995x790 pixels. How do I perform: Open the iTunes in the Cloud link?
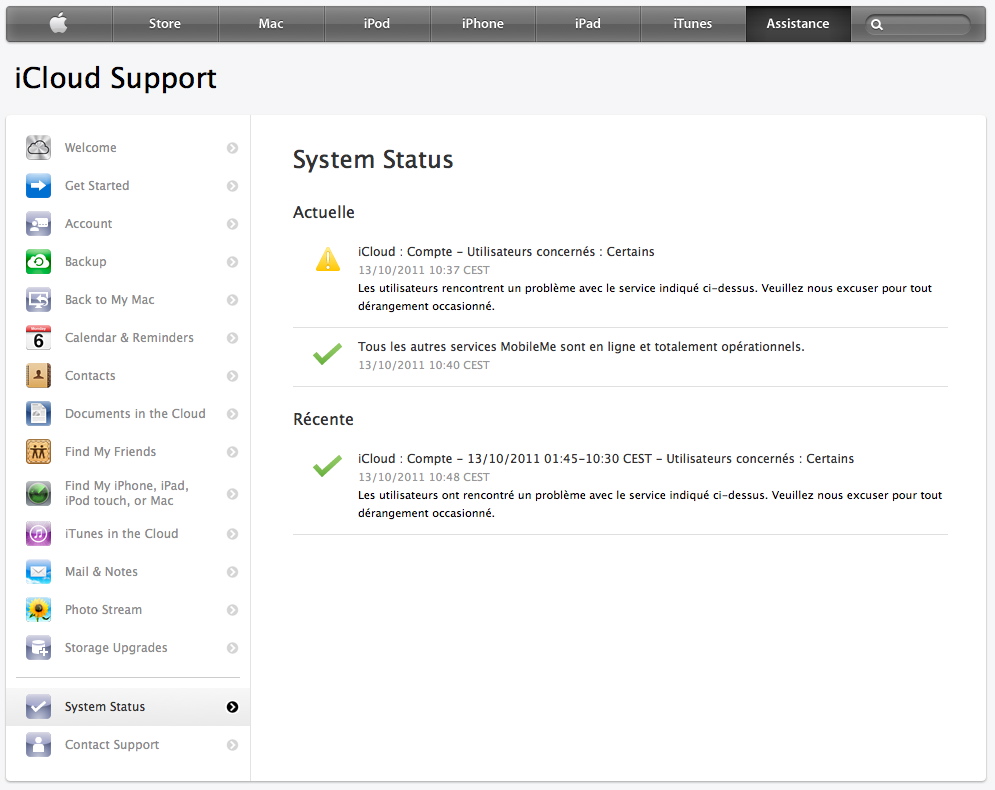[122, 534]
